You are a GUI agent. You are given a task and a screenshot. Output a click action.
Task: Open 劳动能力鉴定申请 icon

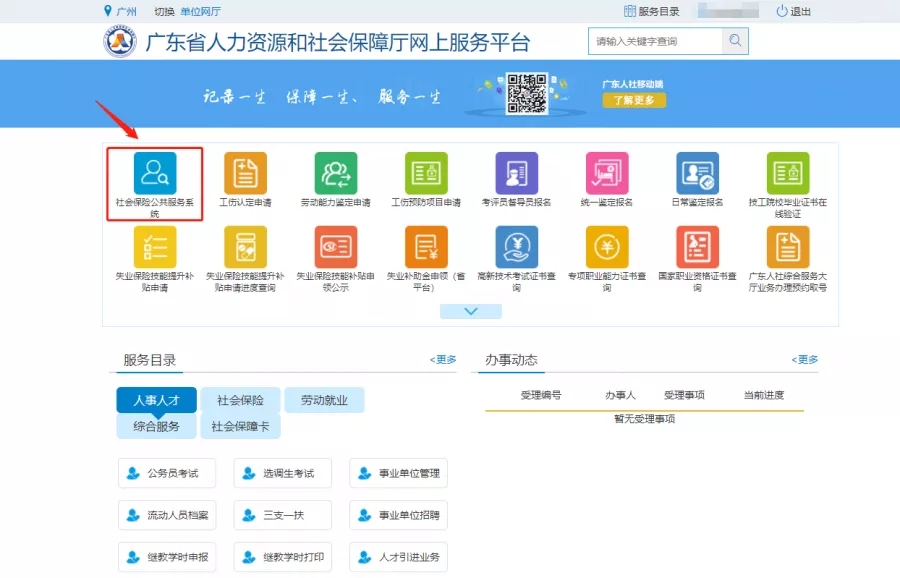[335, 173]
